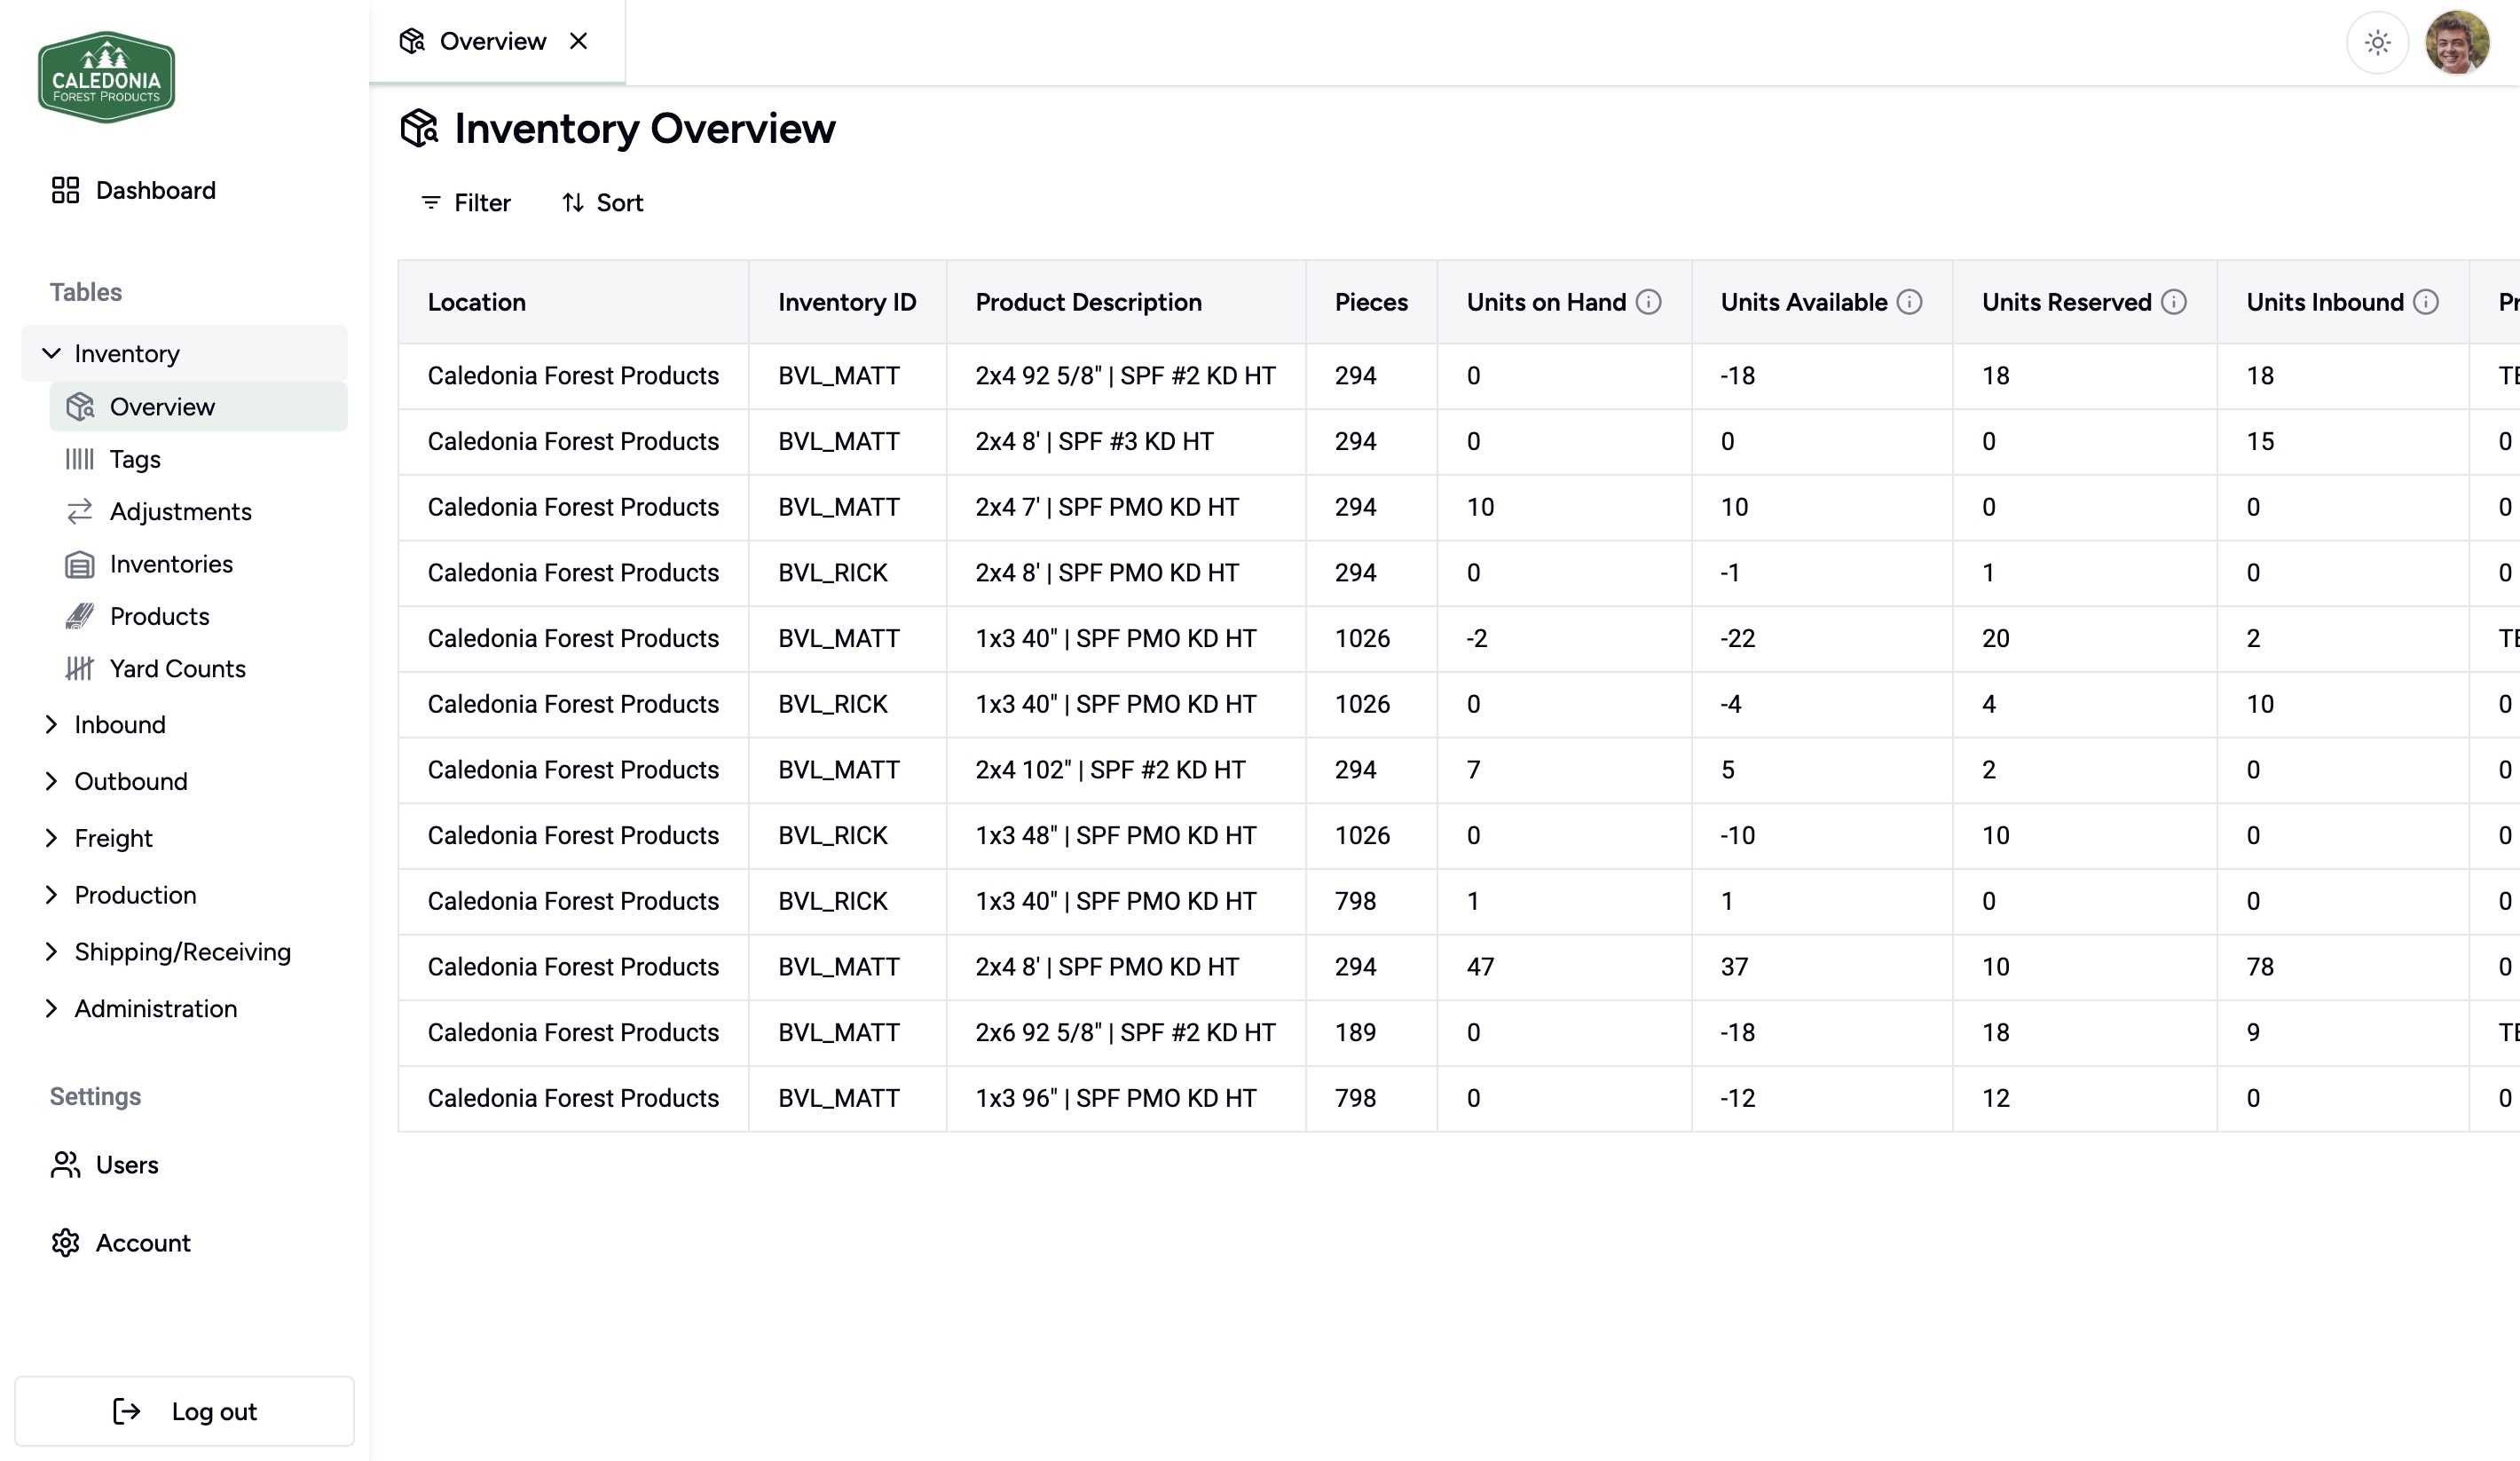
Task: Click the Account gear icon
Action: [65, 1243]
